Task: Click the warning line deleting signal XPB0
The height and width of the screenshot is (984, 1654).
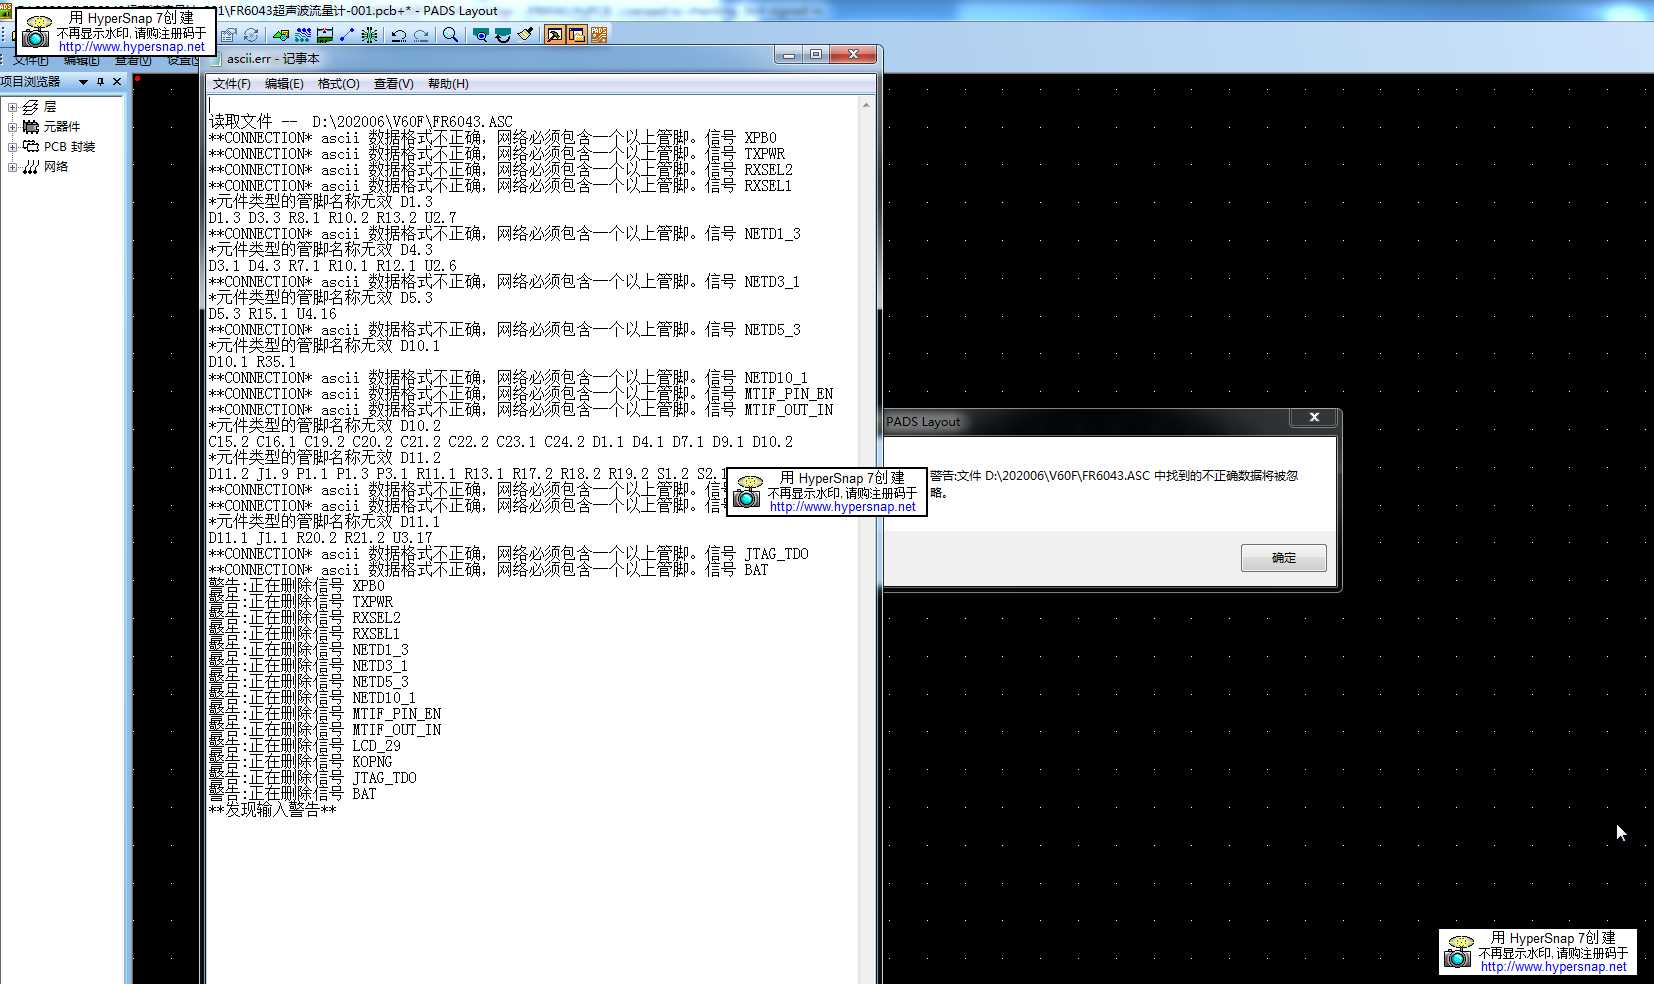Action: click(297, 586)
